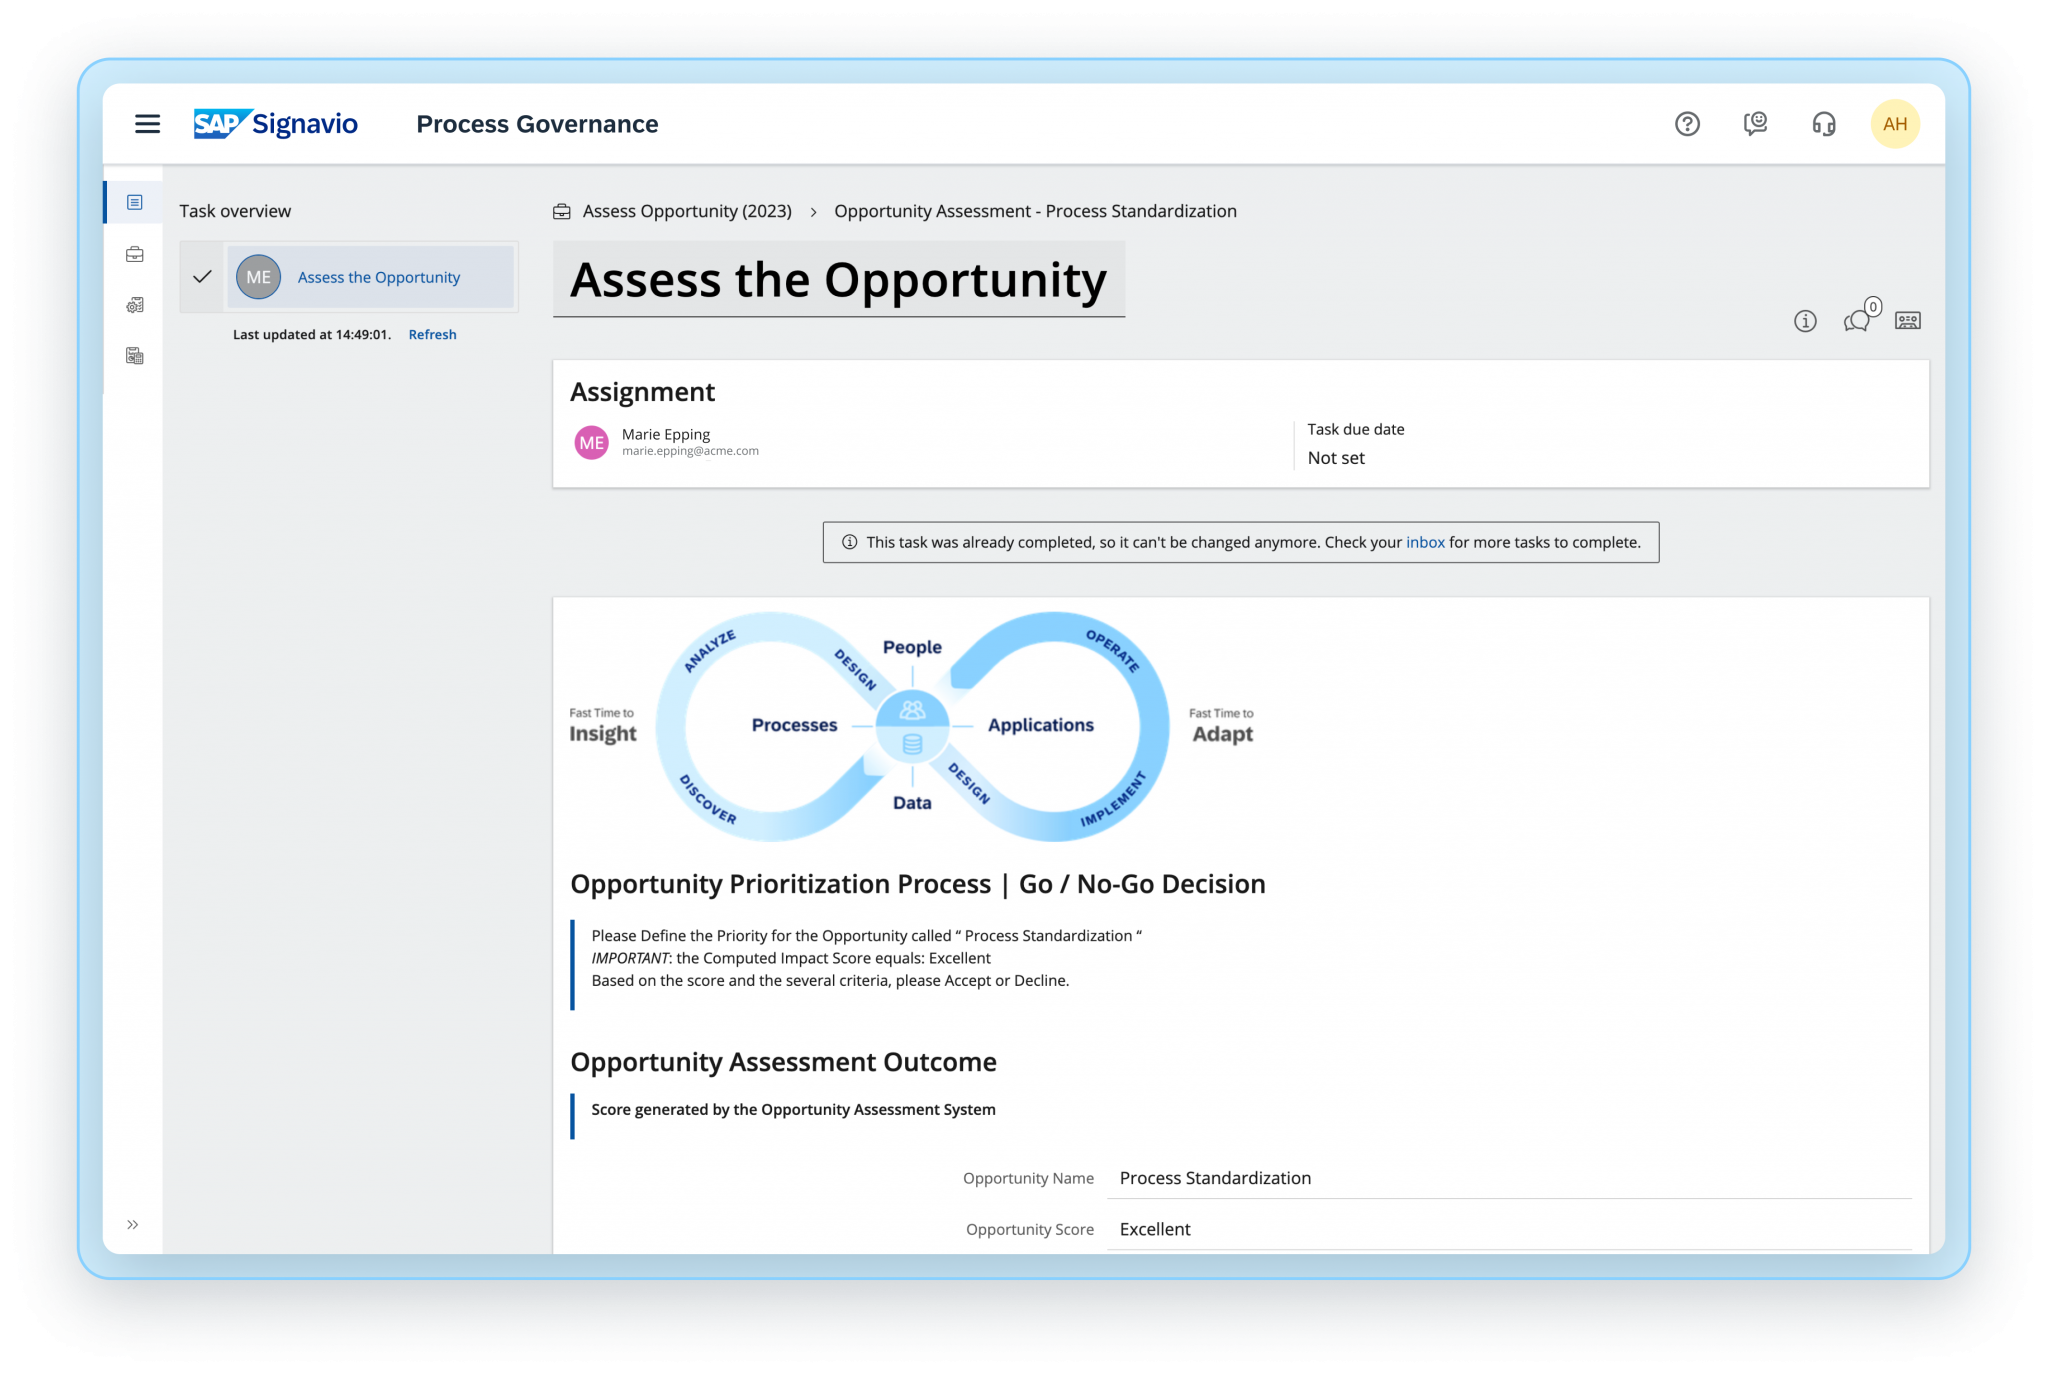Contact support using the headset icon
Viewport: 2048px width, 1376px height.
coord(1824,123)
